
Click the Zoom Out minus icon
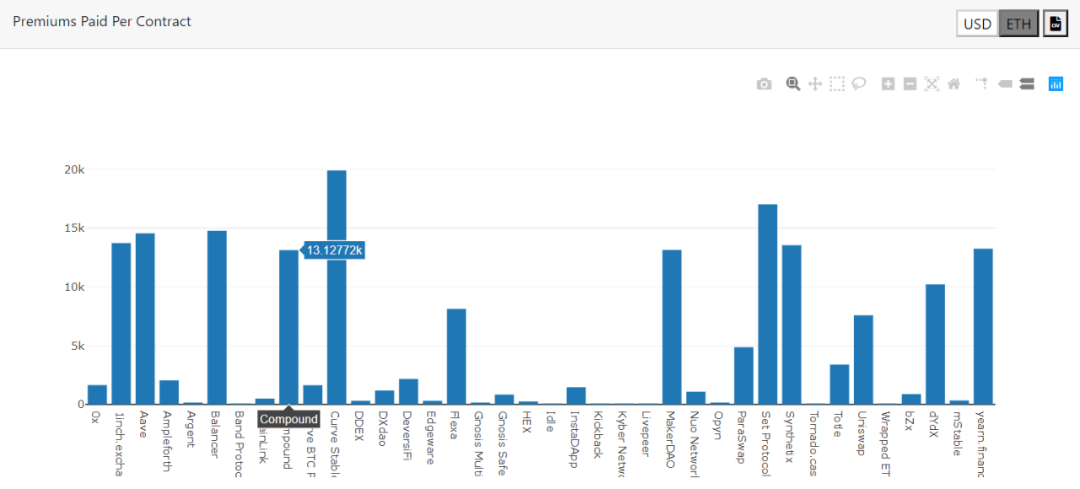(x=910, y=84)
